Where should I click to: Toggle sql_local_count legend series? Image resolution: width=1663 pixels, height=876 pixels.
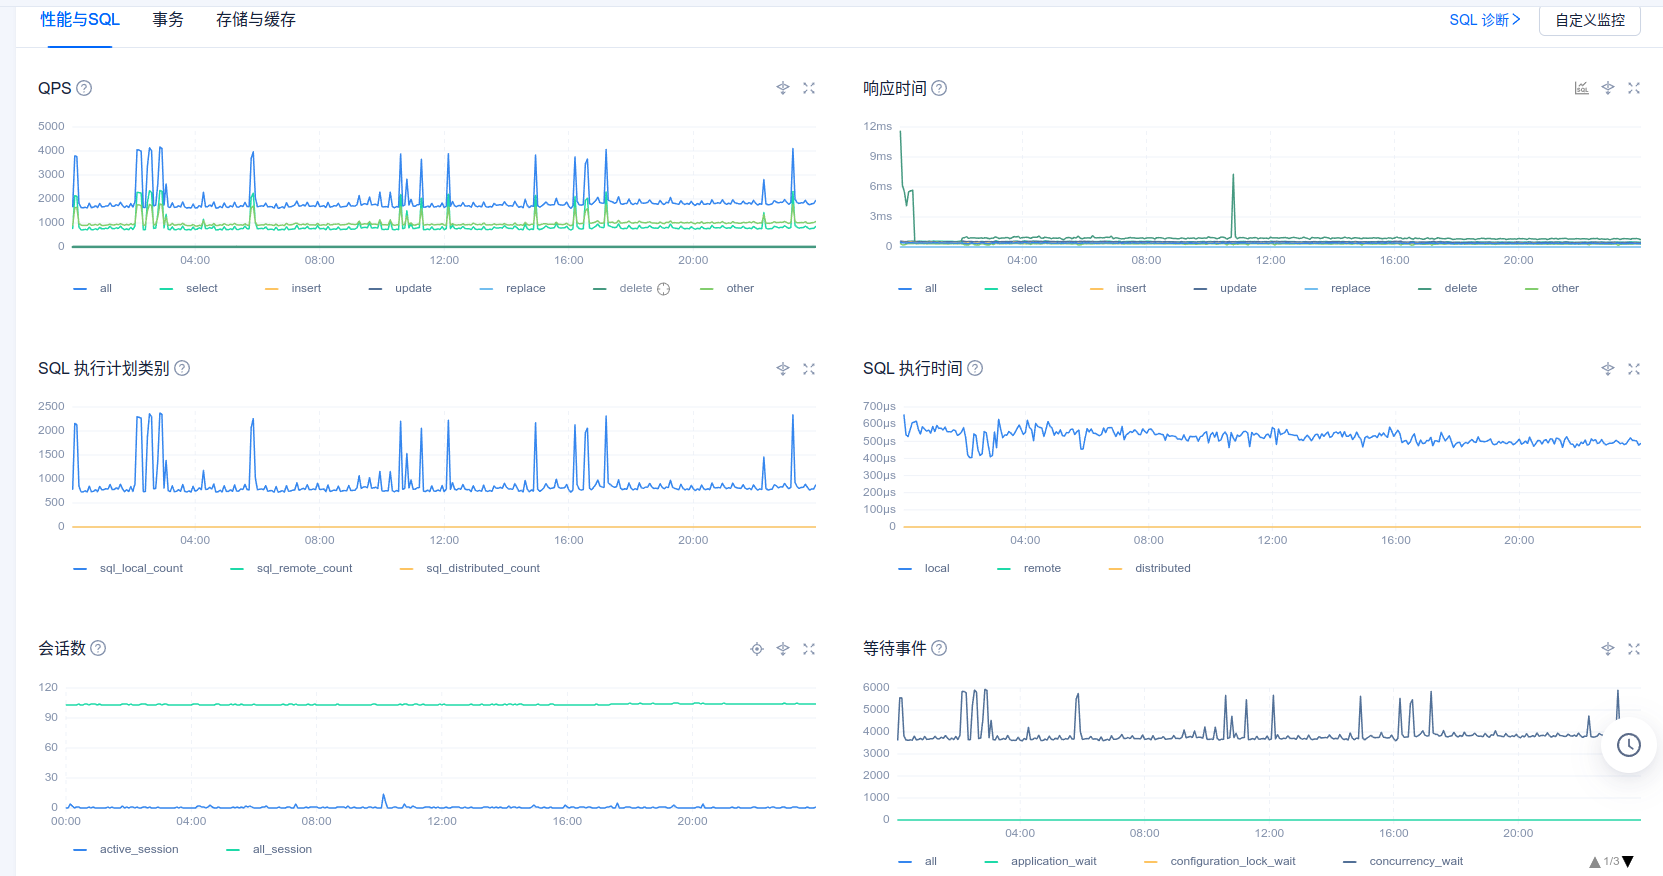128,568
